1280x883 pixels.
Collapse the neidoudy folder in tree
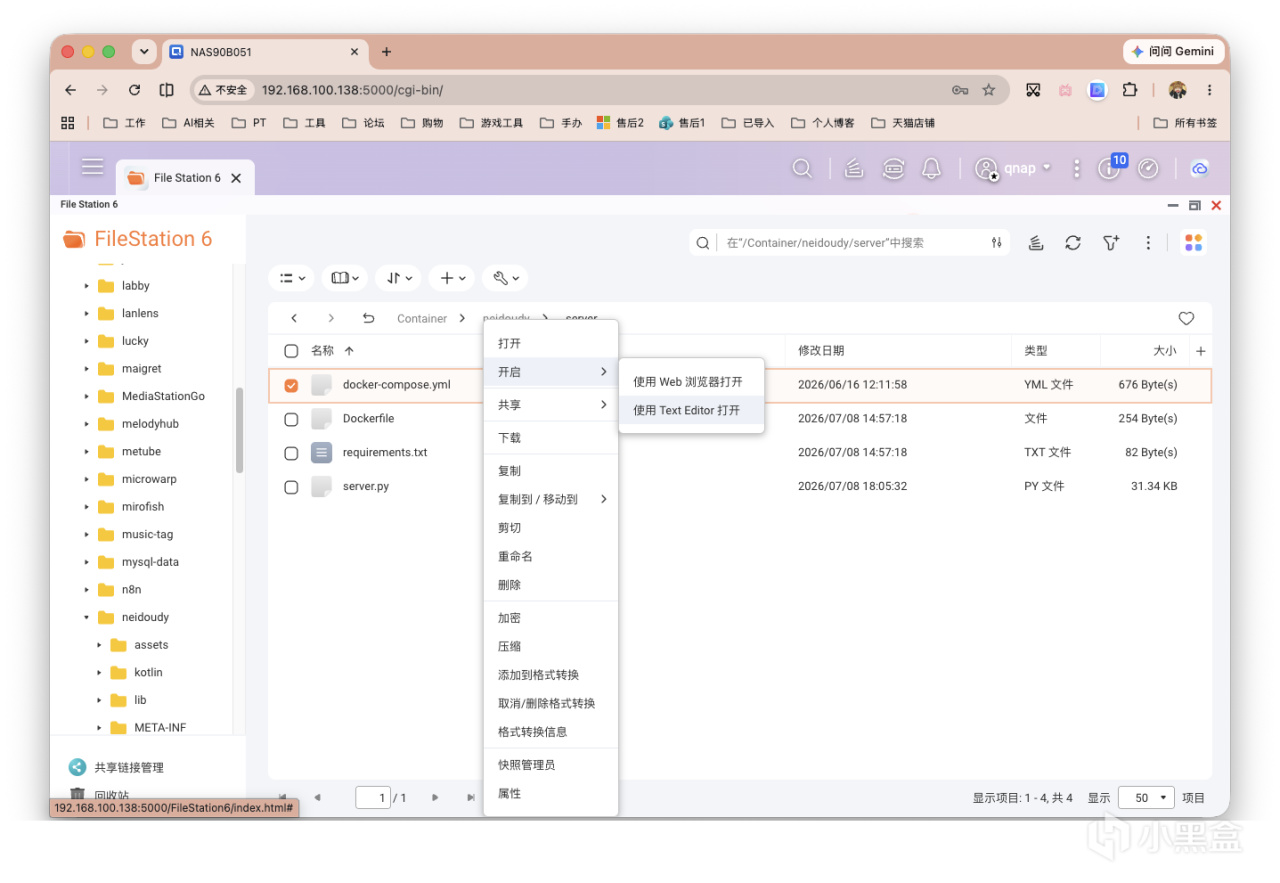[87, 618]
